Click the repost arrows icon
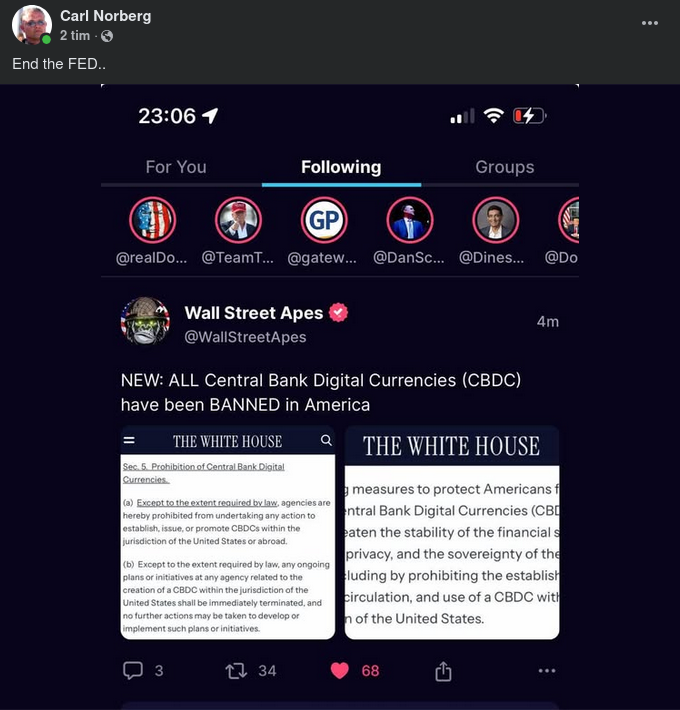 [x=236, y=671]
